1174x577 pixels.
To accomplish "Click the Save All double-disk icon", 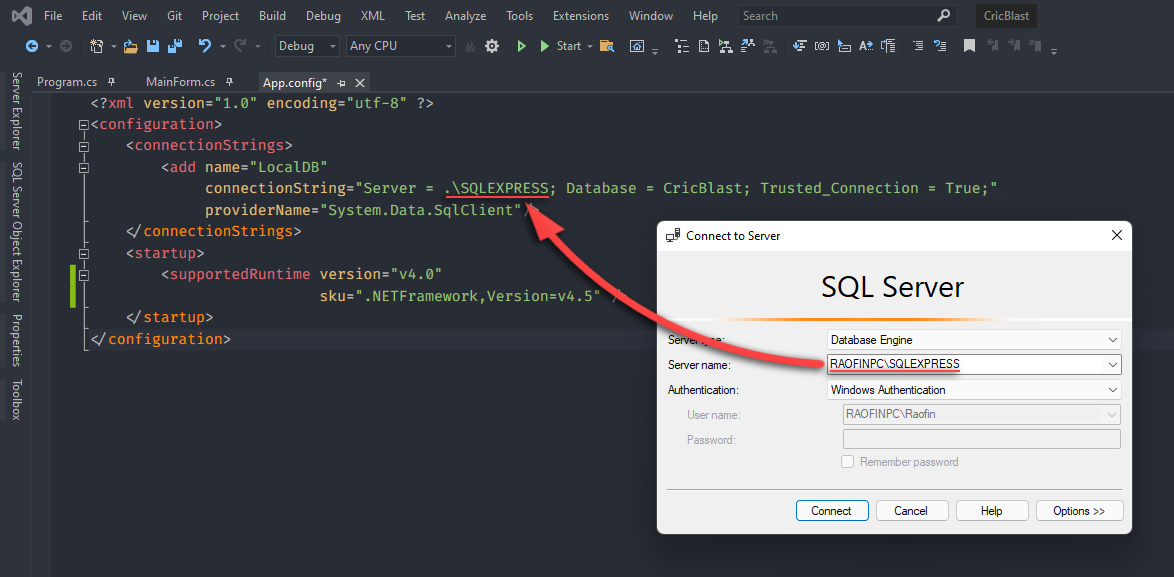I will [x=175, y=46].
